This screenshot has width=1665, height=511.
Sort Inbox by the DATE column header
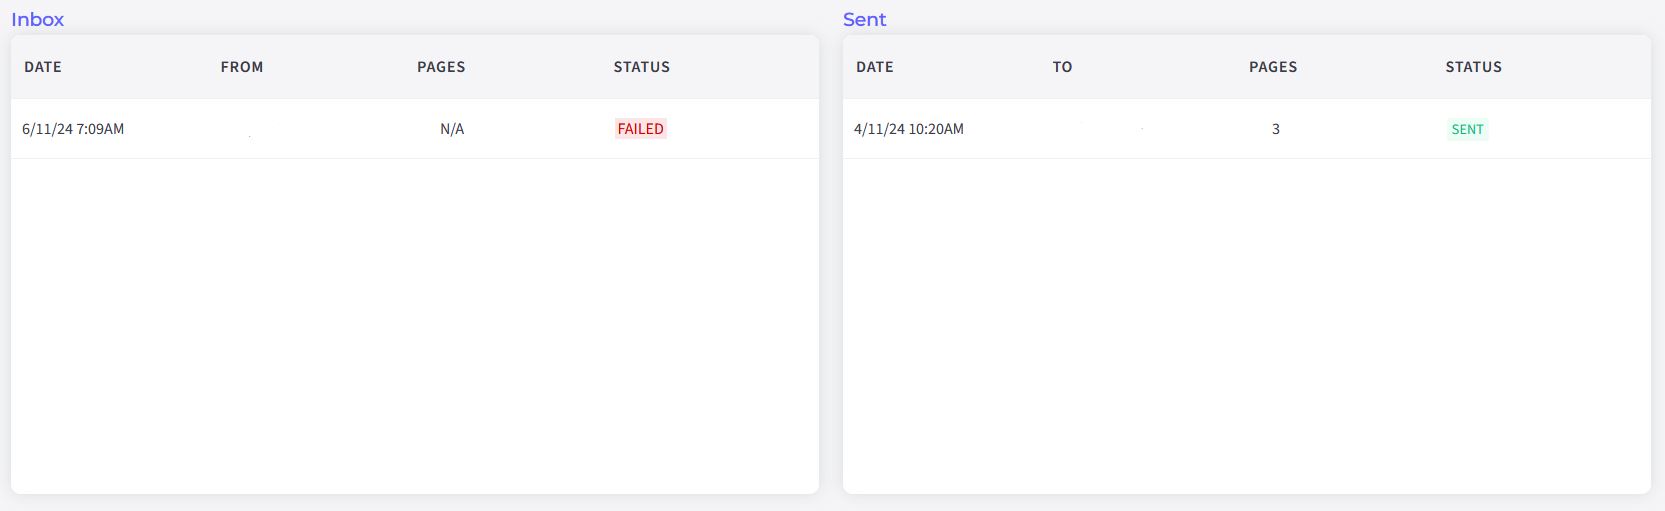click(x=43, y=67)
